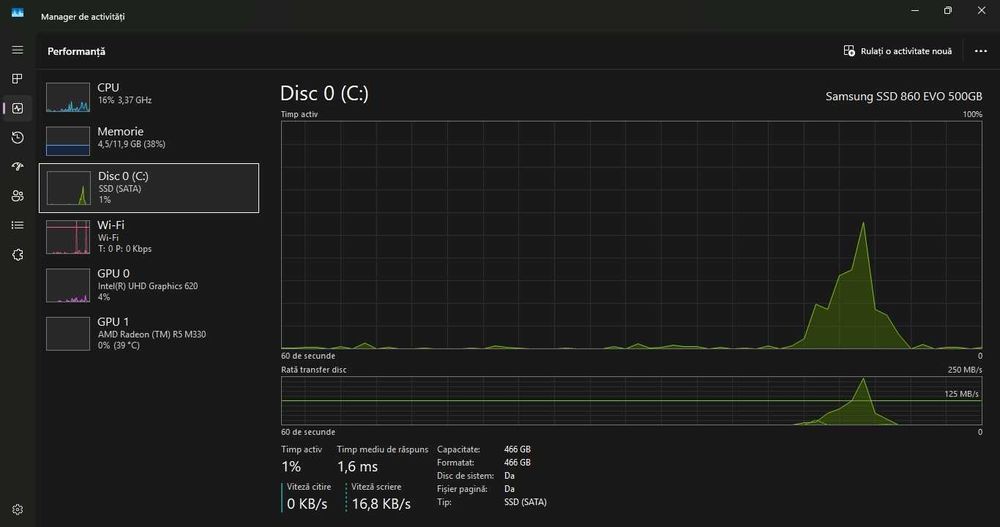The width and height of the screenshot is (1000, 527).
Task: Click the 250 MB/s scale label
Action: tap(964, 370)
